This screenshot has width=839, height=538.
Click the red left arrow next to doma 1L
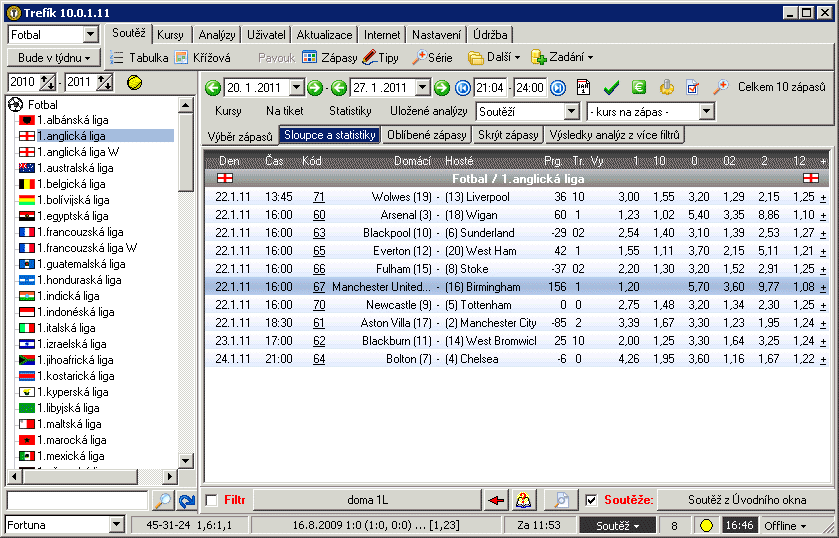click(x=496, y=501)
